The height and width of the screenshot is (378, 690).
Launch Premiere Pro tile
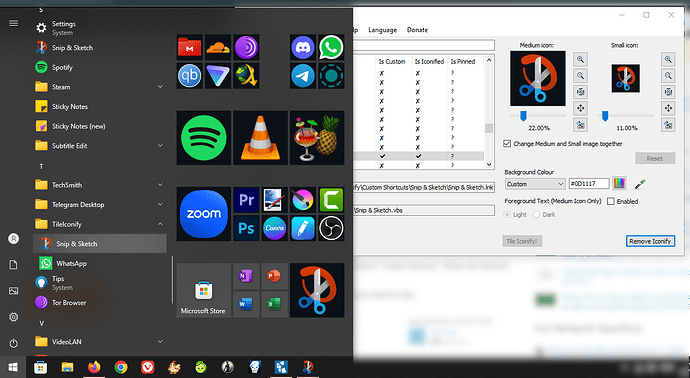[246, 200]
